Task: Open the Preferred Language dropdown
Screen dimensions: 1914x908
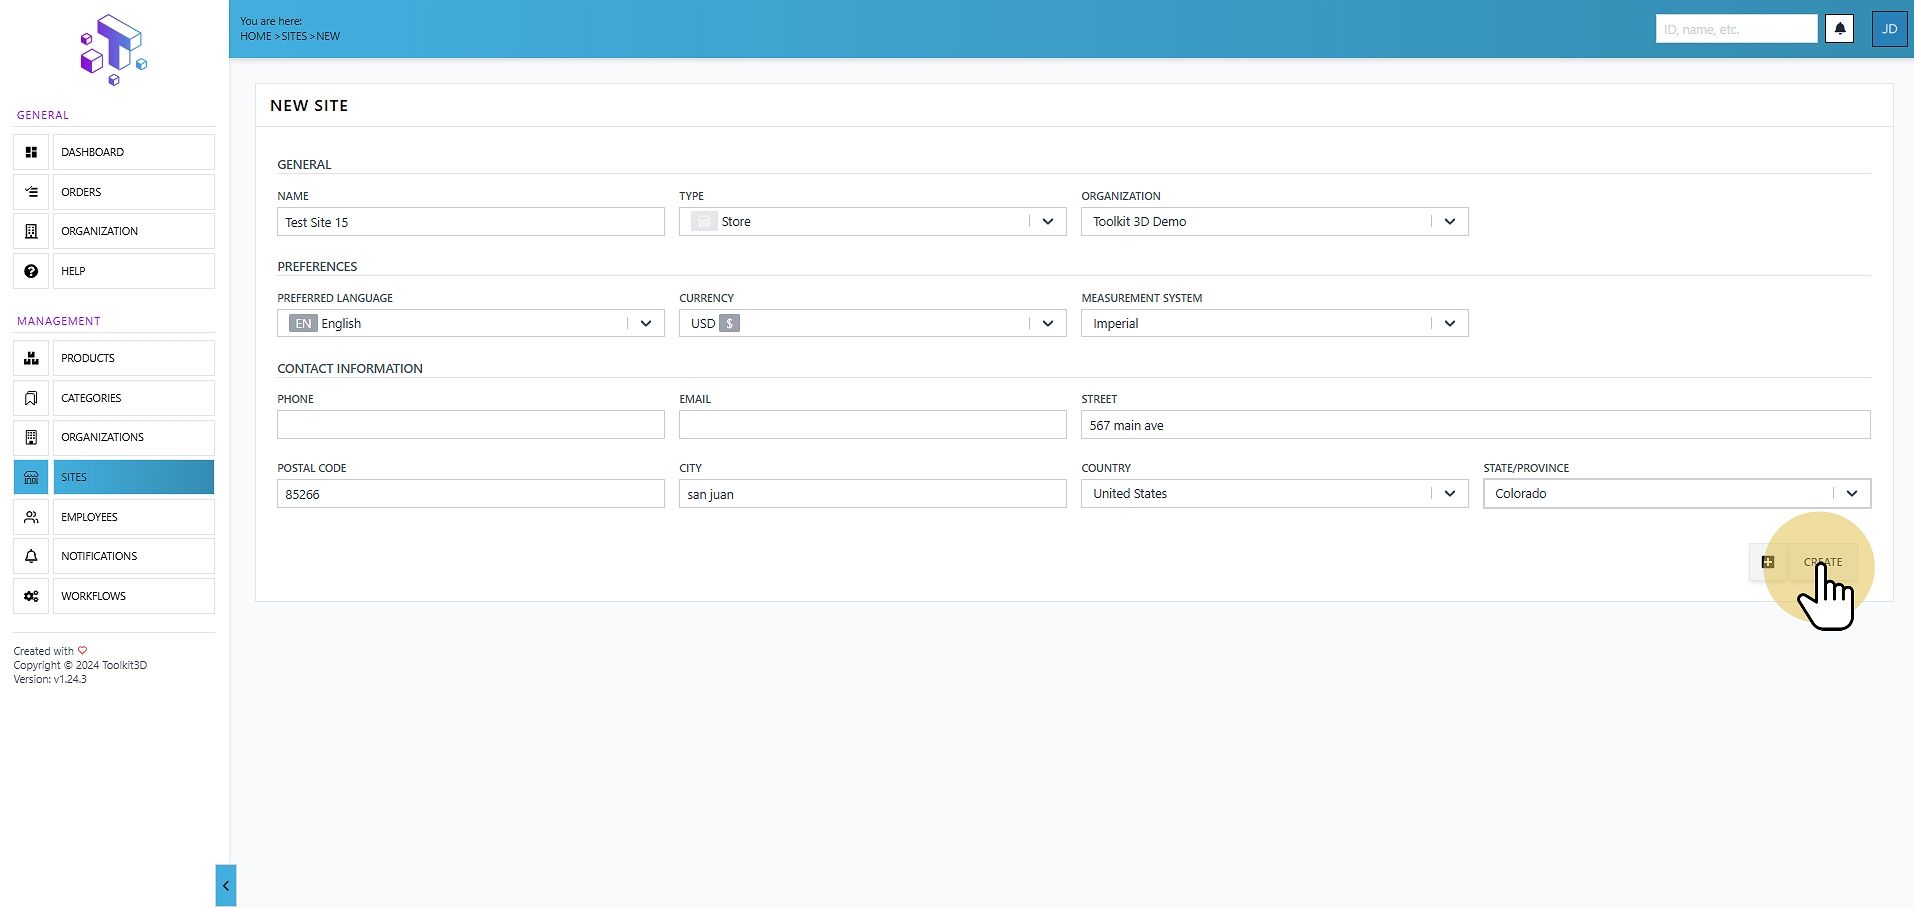Action: pos(471,323)
